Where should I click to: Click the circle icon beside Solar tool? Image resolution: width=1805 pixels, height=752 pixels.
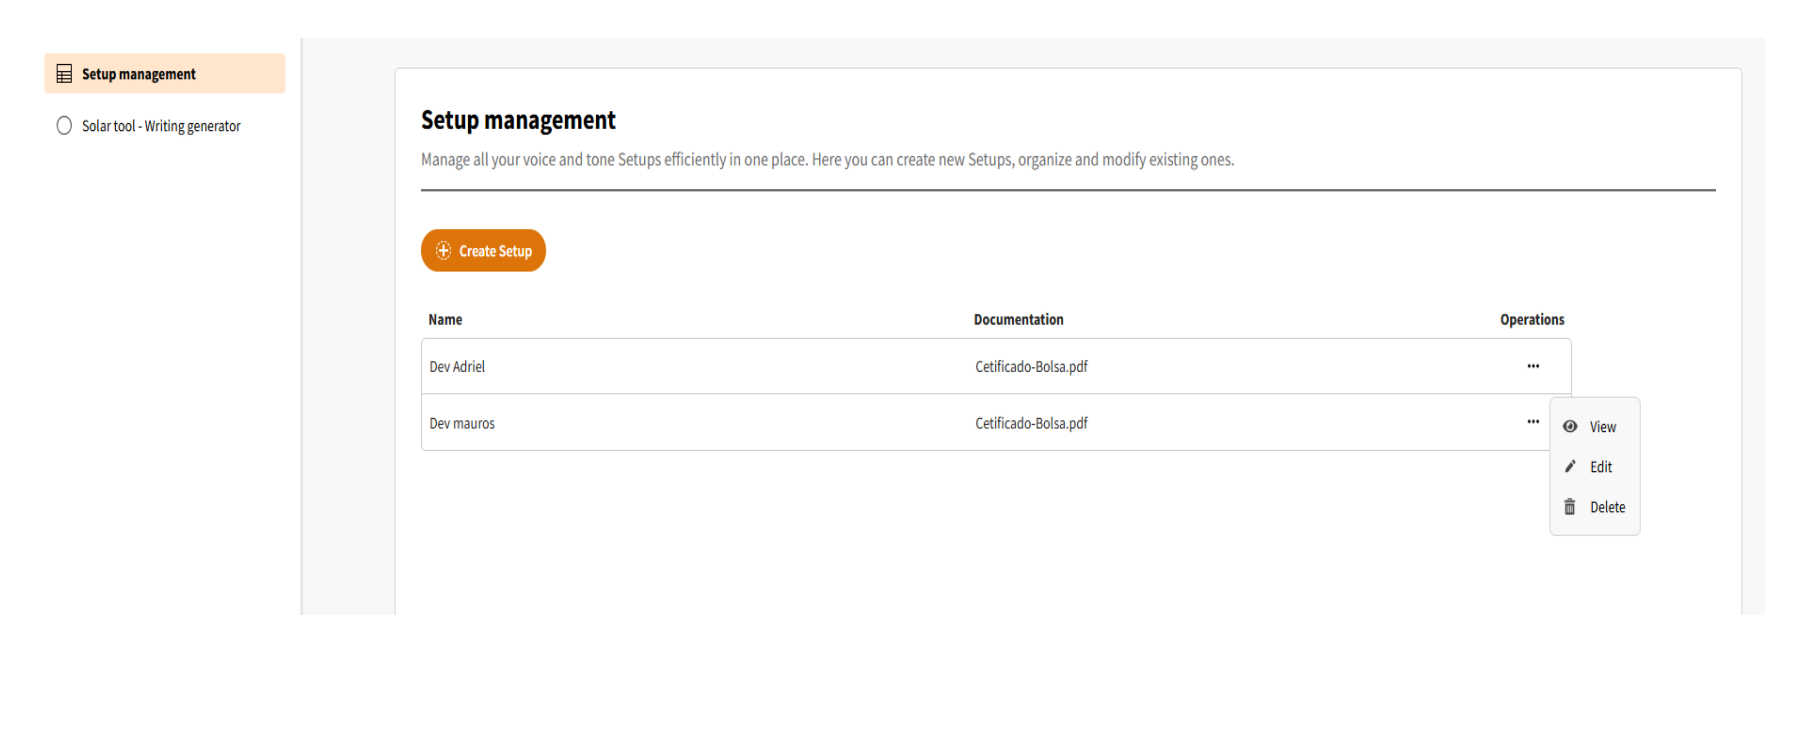[x=64, y=126]
